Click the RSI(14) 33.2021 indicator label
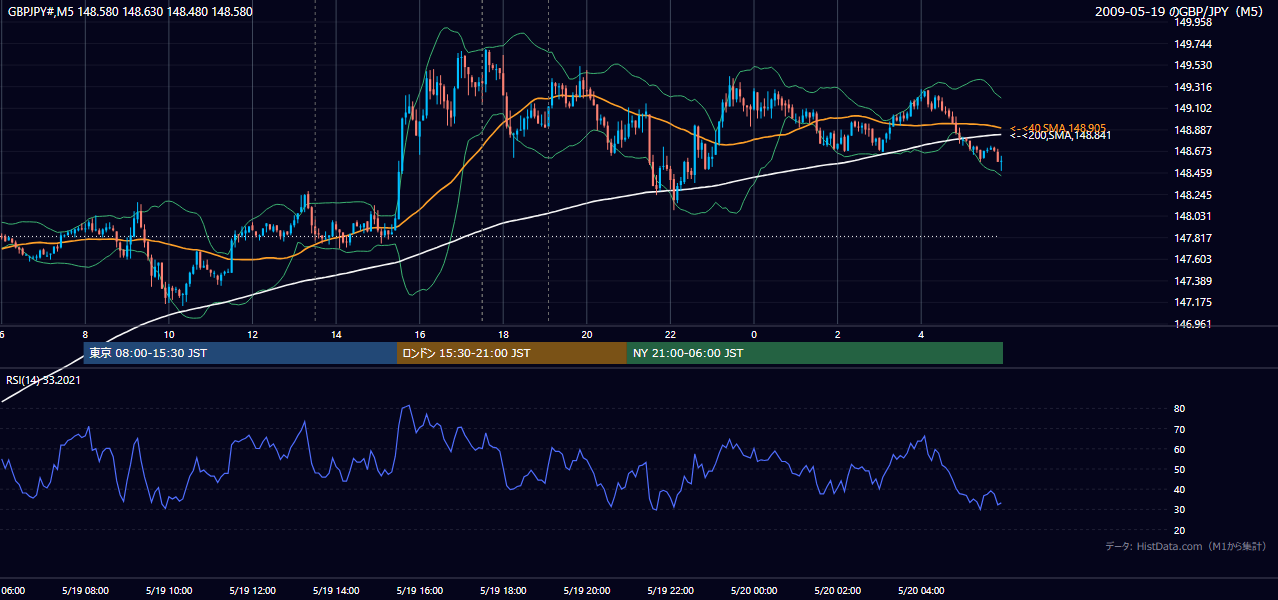The width and height of the screenshot is (1278, 600). coord(43,379)
